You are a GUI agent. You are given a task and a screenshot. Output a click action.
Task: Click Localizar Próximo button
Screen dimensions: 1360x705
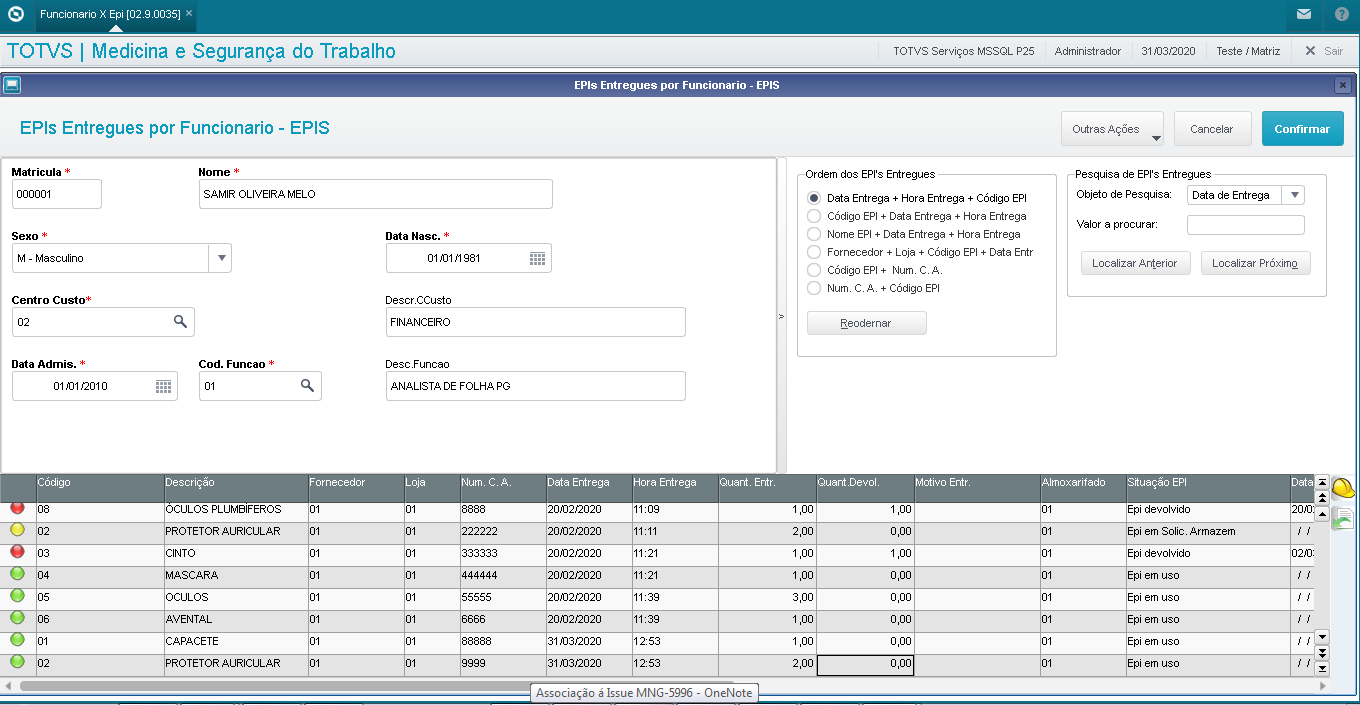pos(1255,263)
